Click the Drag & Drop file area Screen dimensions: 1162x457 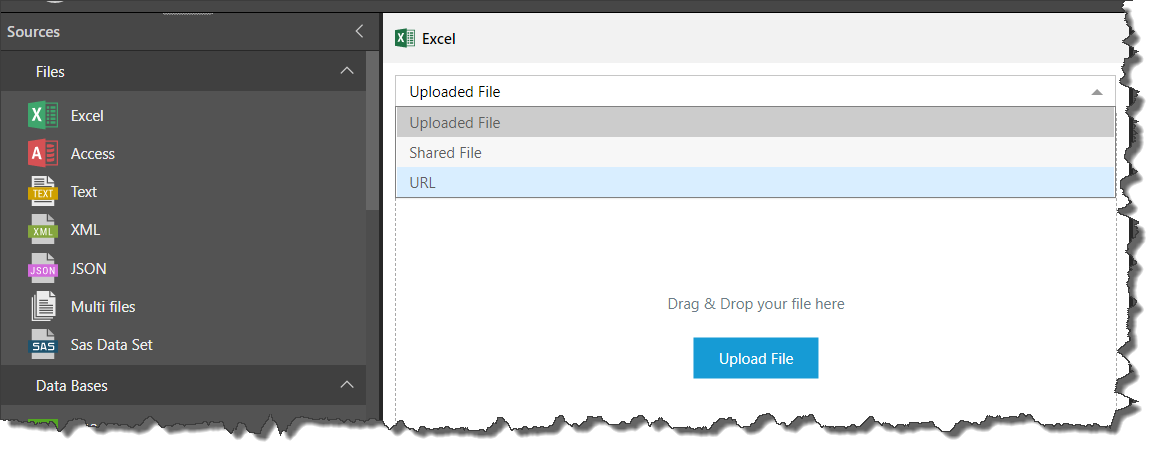click(755, 303)
